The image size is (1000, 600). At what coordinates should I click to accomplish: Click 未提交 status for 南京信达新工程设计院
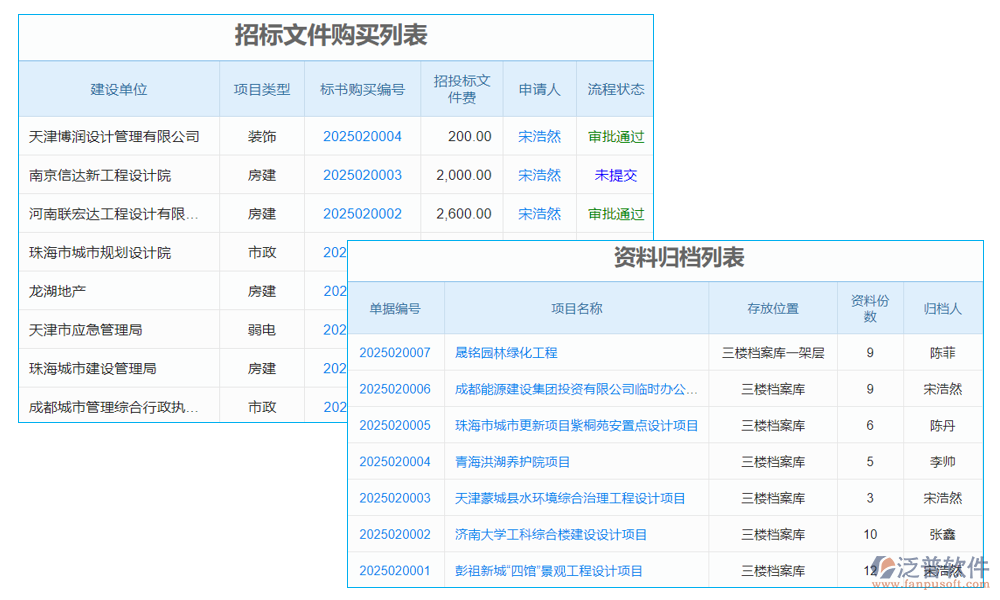[615, 175]
